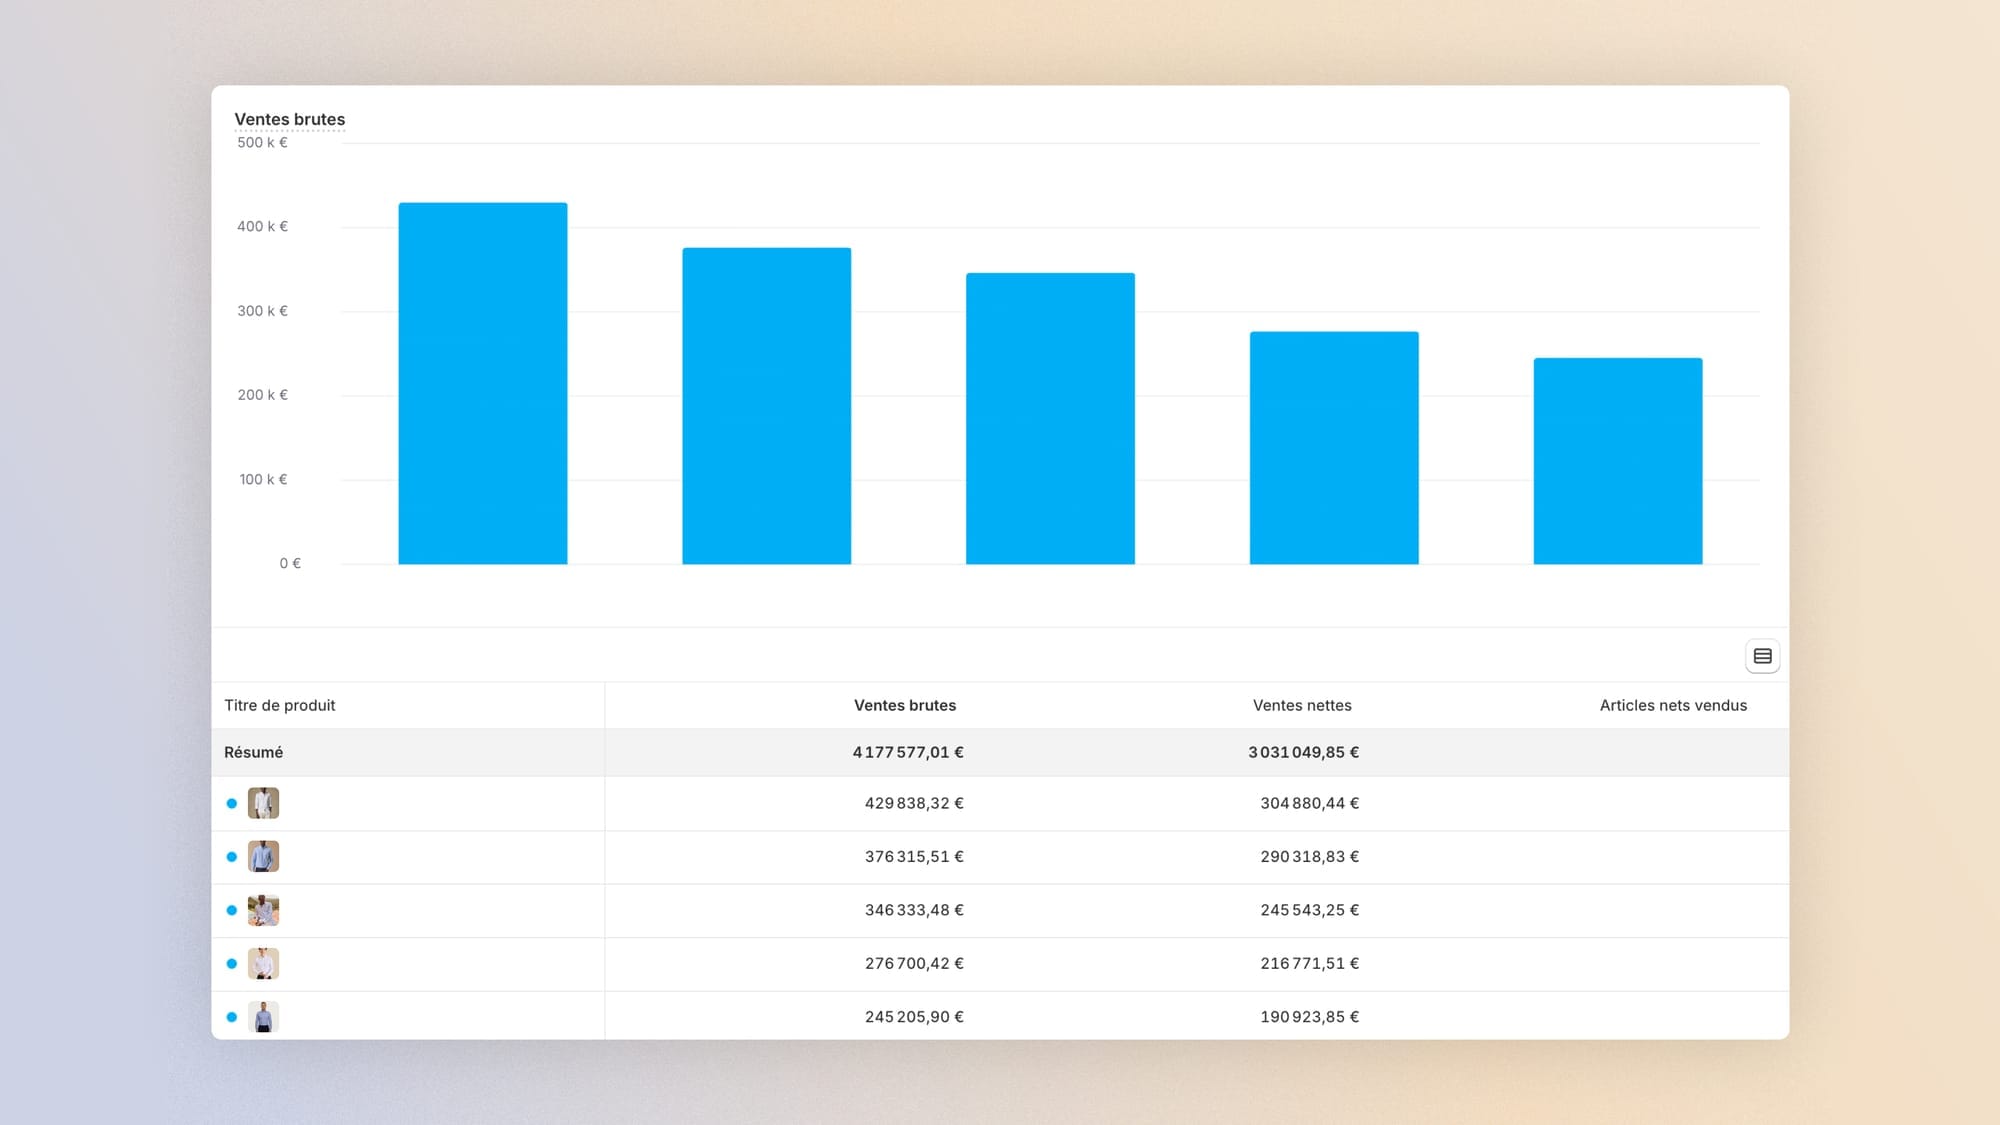Screen dimensions: 2000x1125
Task: Click the 400 k € axis label
Action: pos(262,226)
